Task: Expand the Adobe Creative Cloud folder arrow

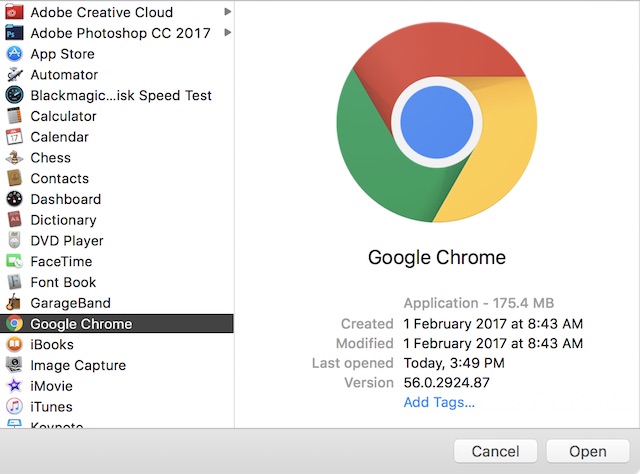Action: pyautogui.click(x=228, y=12)
